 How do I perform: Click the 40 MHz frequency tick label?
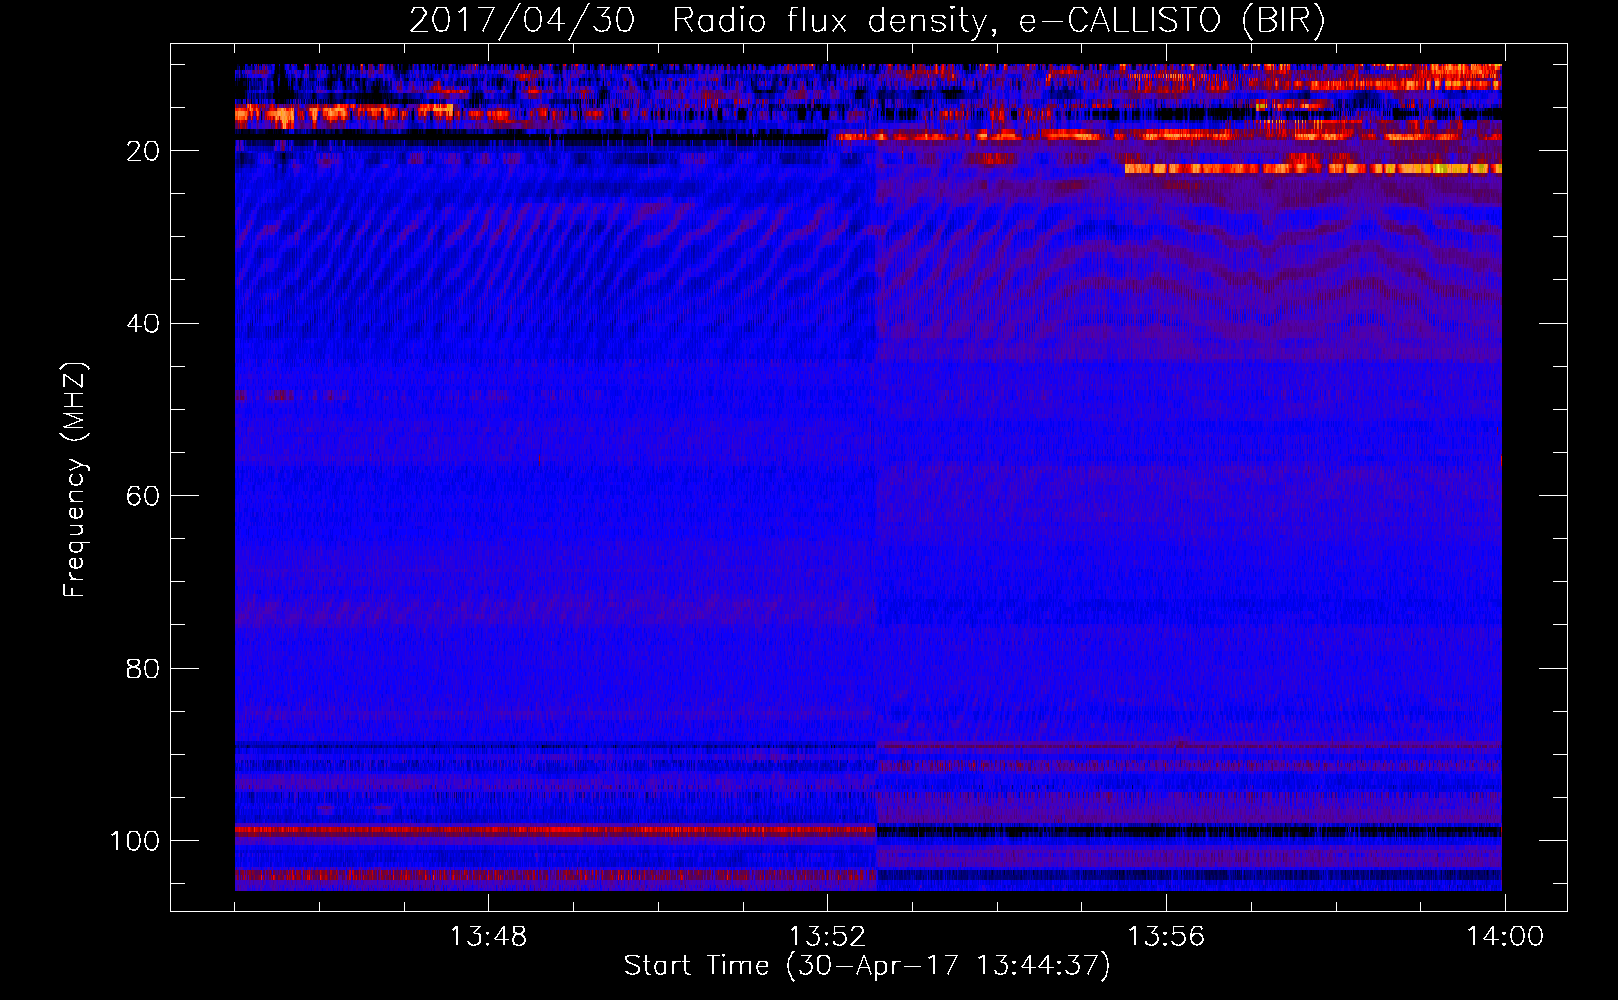[x=143, y=324]
